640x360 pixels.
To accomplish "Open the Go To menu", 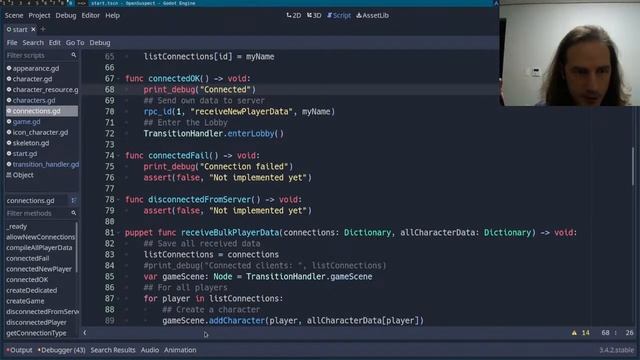I will pos(75,42).
